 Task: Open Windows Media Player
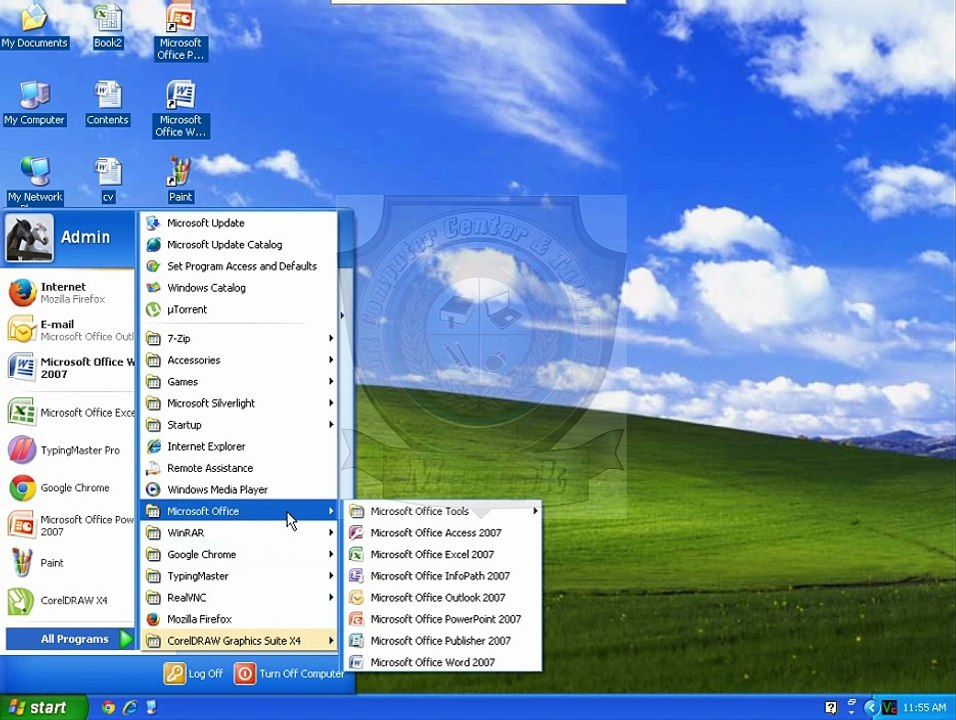[x=239, y=490]
